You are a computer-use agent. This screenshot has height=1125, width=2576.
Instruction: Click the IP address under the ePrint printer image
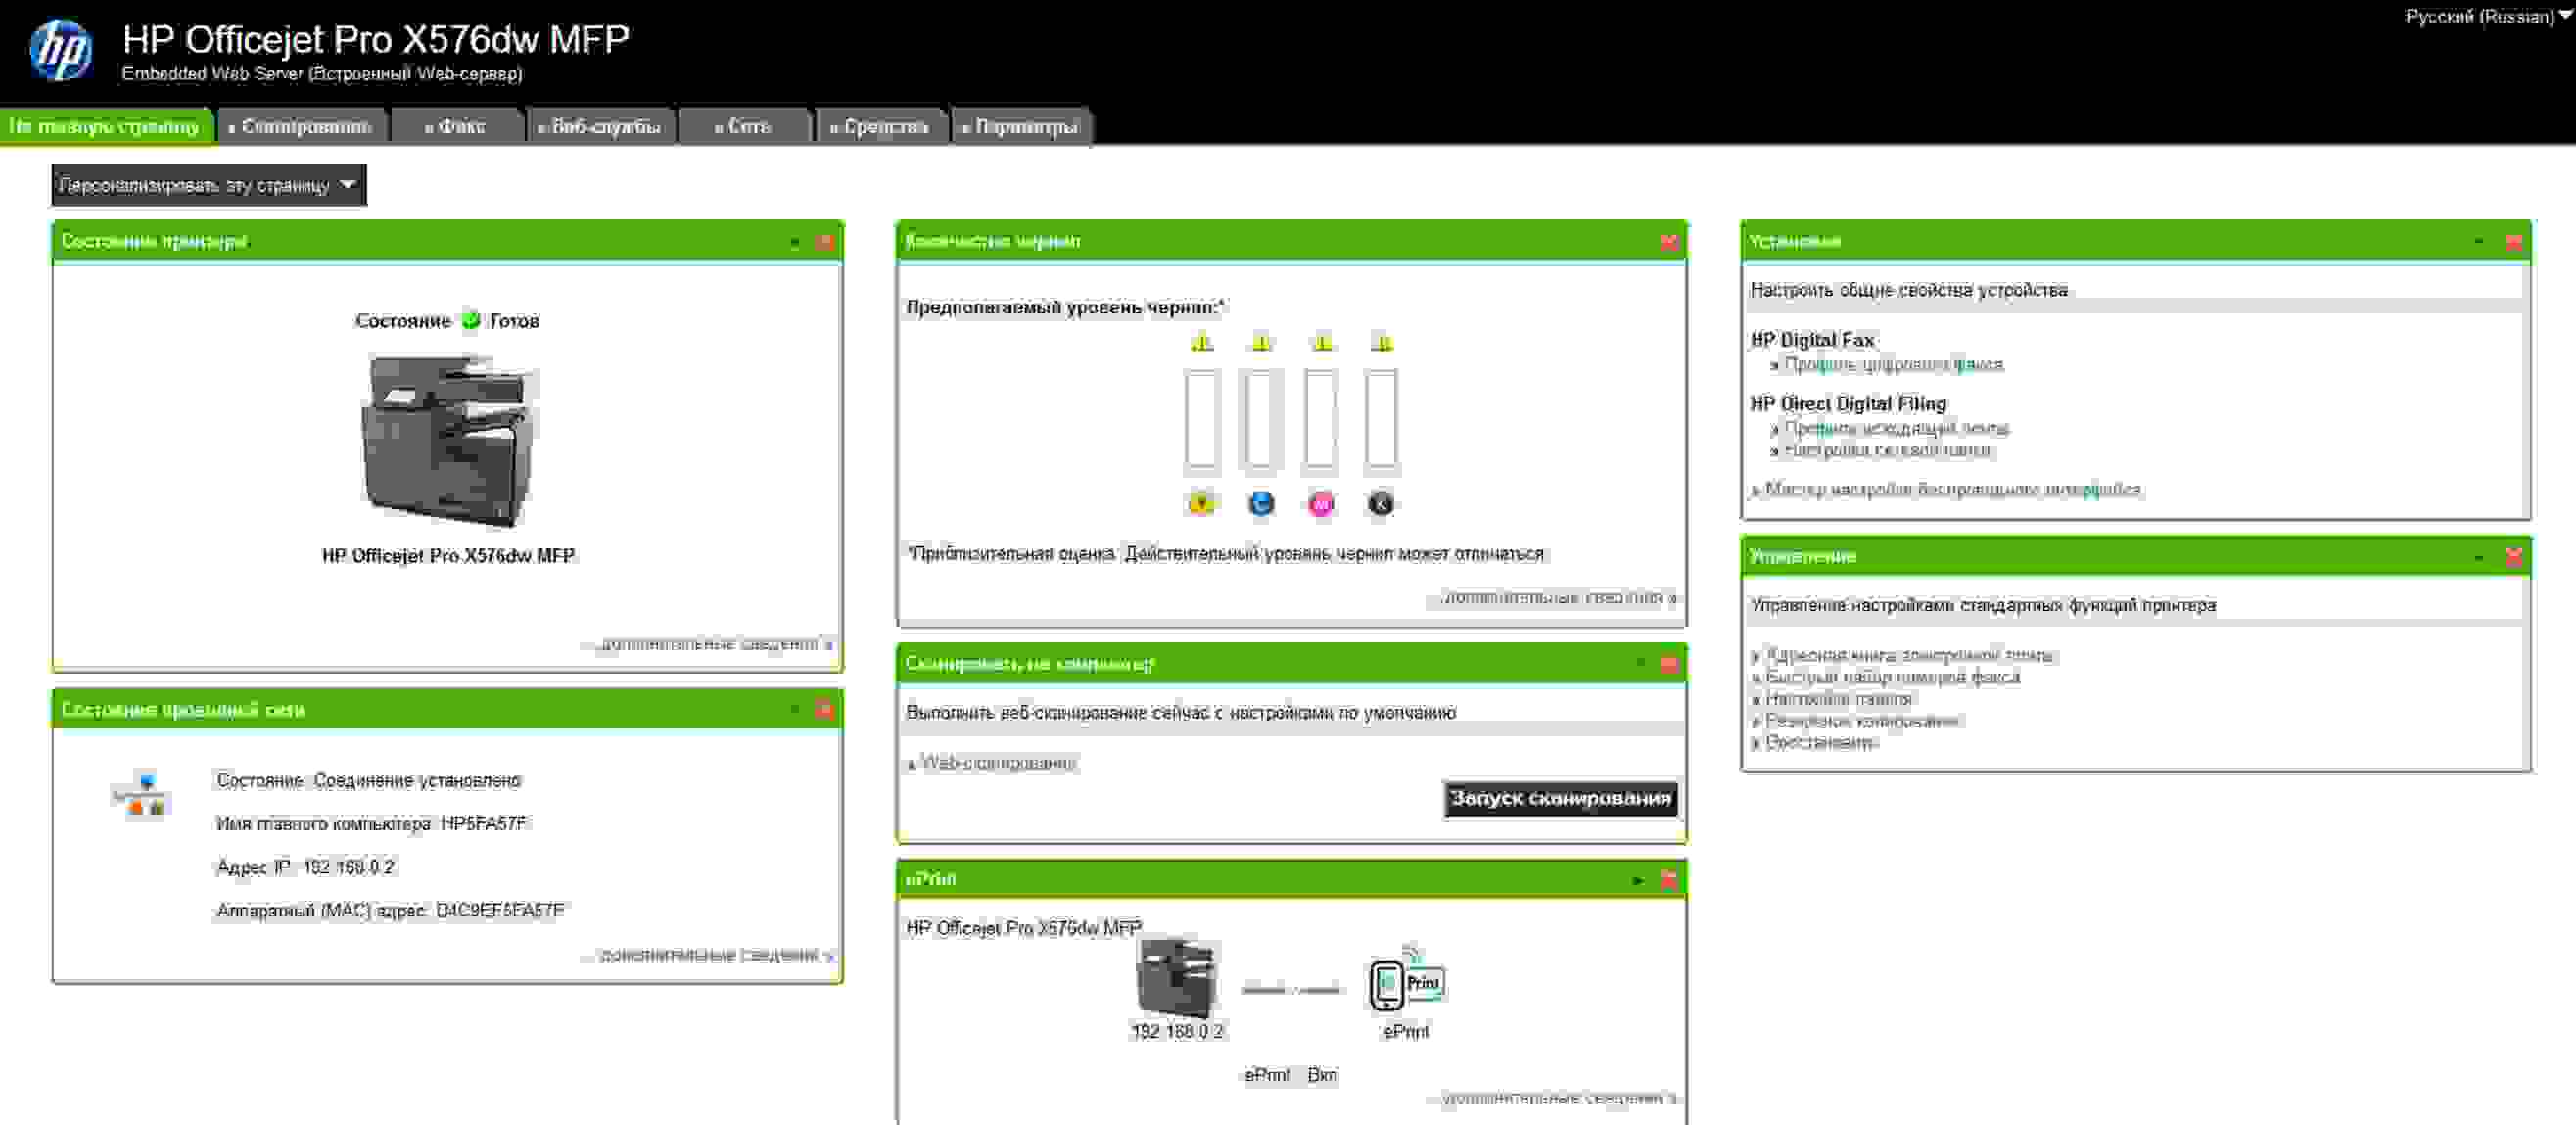[x=1177, y=1031]
